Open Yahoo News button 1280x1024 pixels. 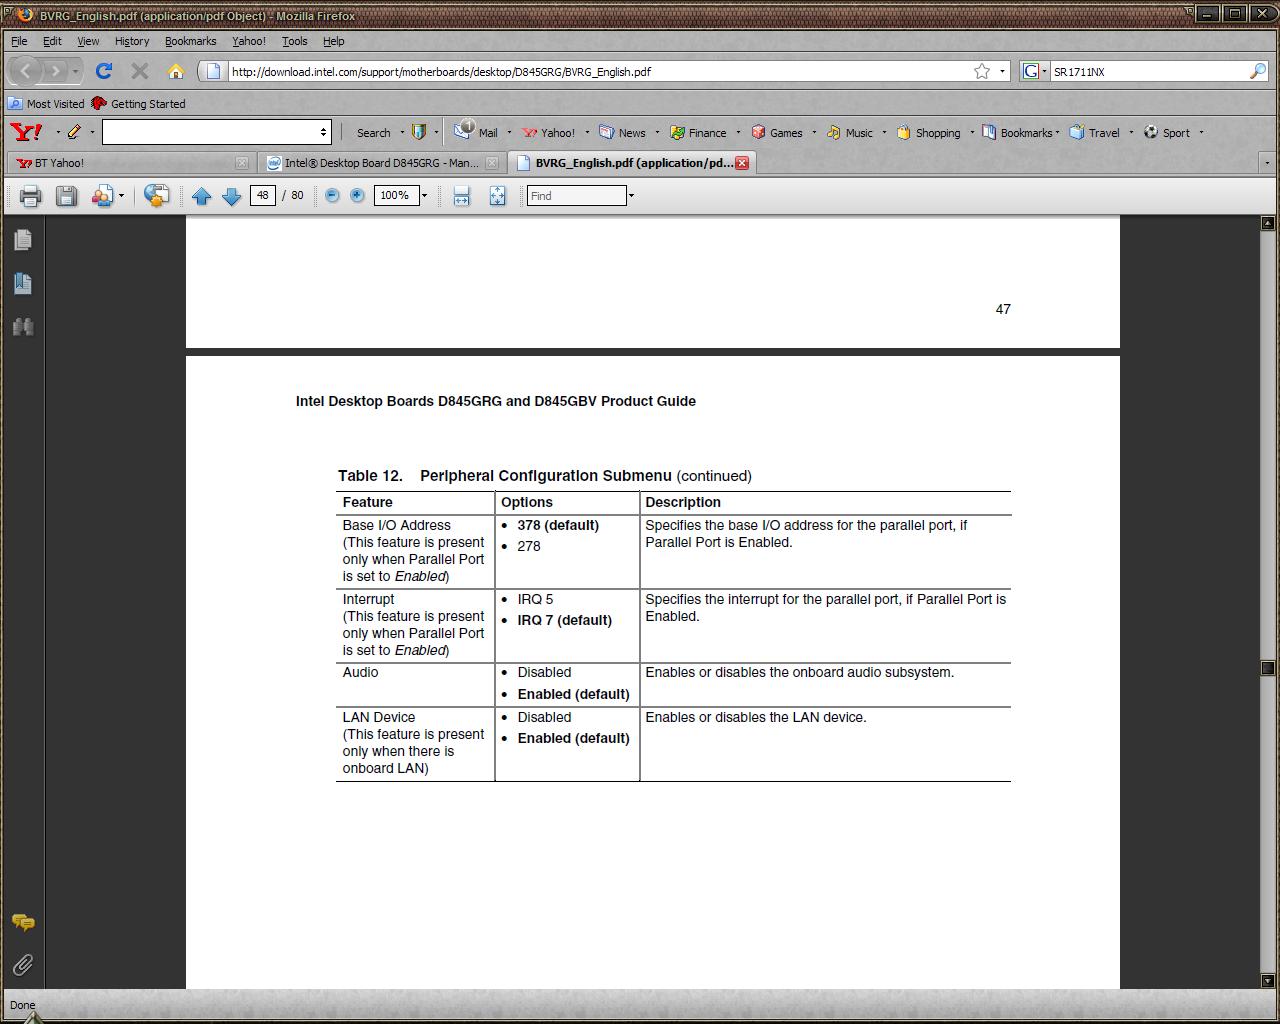[x=623, y=132]
